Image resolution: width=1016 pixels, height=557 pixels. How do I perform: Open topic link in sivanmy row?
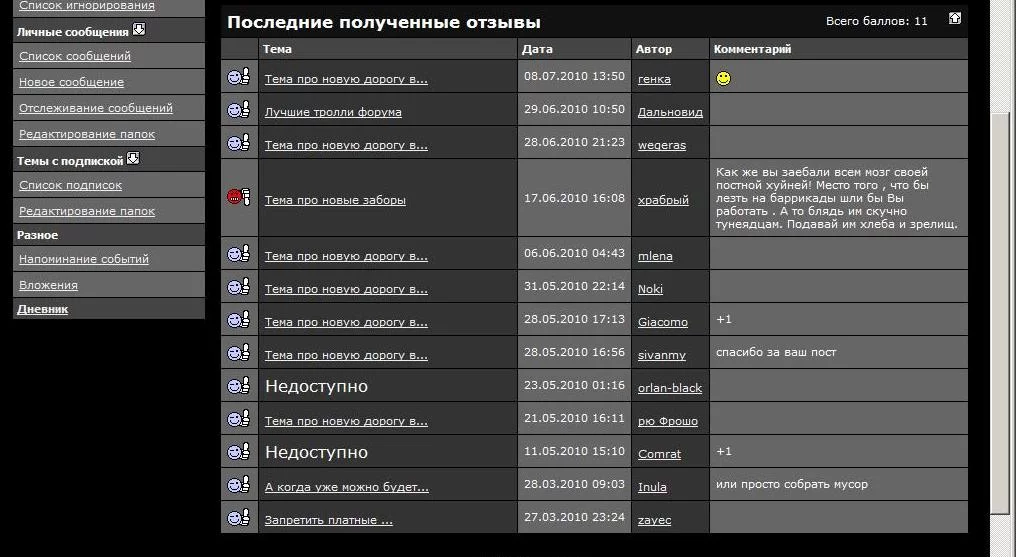[x=346, y=355]
